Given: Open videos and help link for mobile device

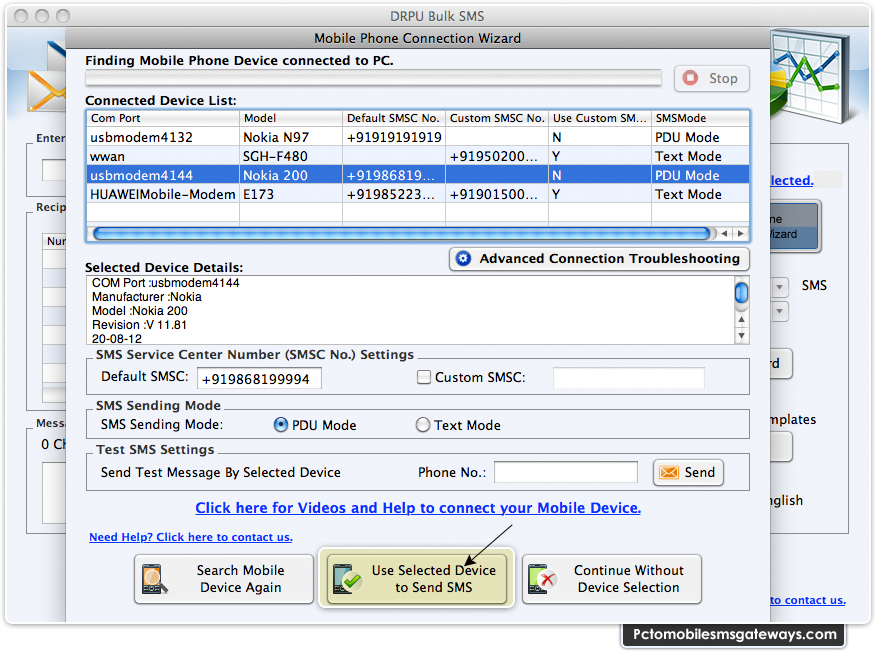Looking at the screenshot, I should click(418, 508).
